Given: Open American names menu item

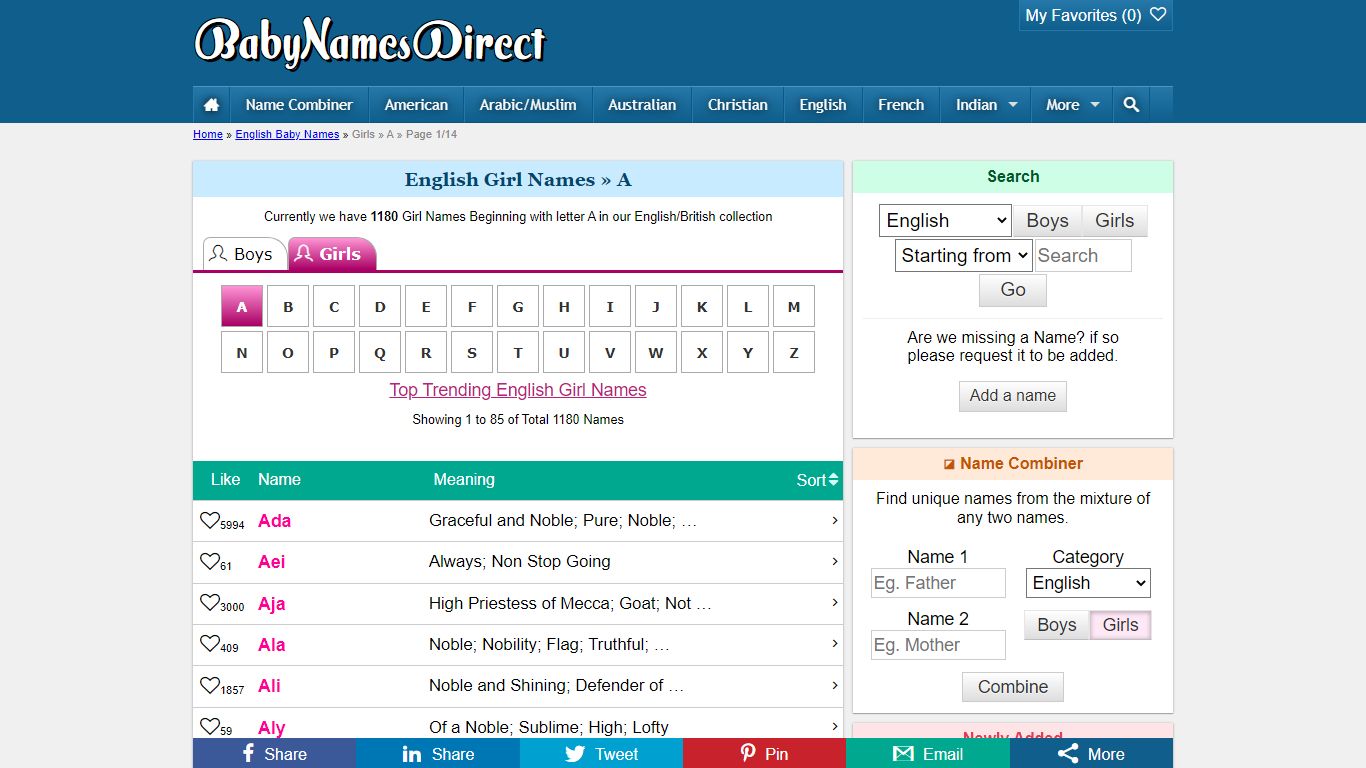Looking at the screenshot, I should click(416, 104).
